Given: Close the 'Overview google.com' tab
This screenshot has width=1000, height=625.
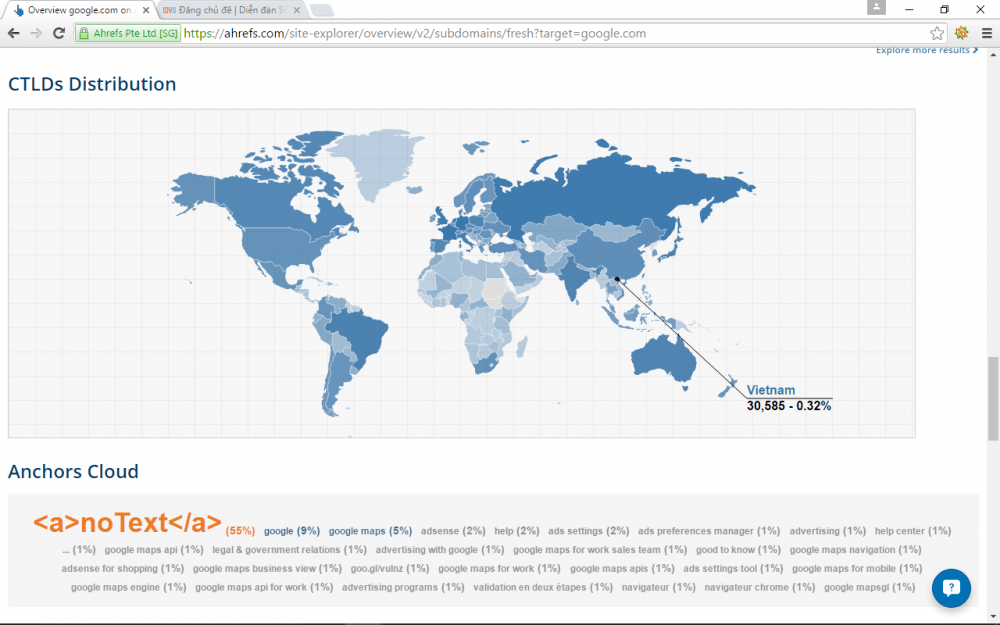Looking at the screenshot, I should [x=146, y=10].
